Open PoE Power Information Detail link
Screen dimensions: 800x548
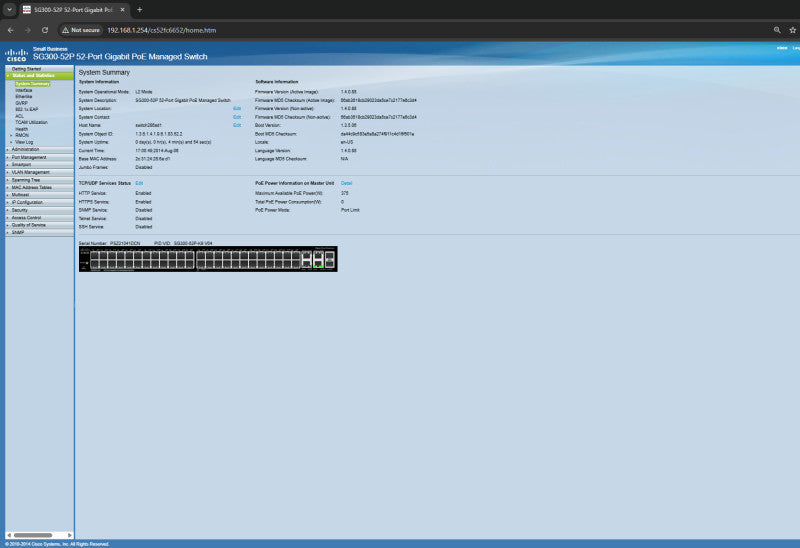point(346,183)
